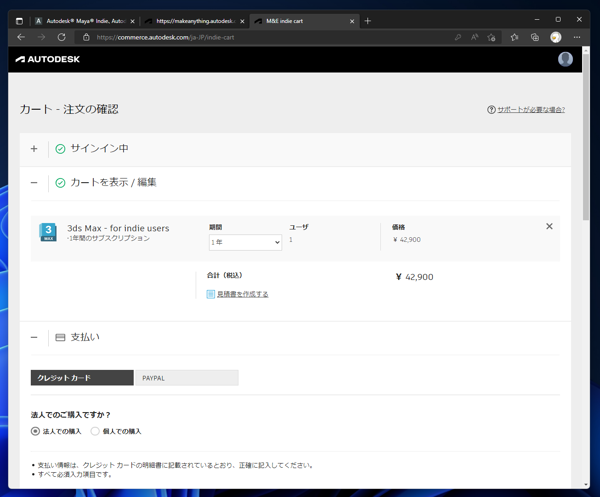Click the sign-in green checkmark icon
600x497 pixels.
[x=60, y=149]
